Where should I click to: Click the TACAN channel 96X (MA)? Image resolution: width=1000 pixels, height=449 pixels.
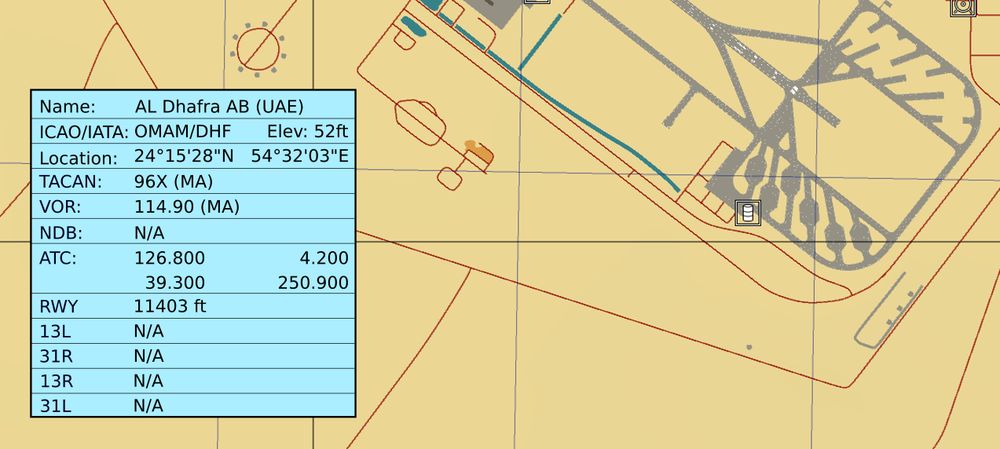tap(173, 182)
